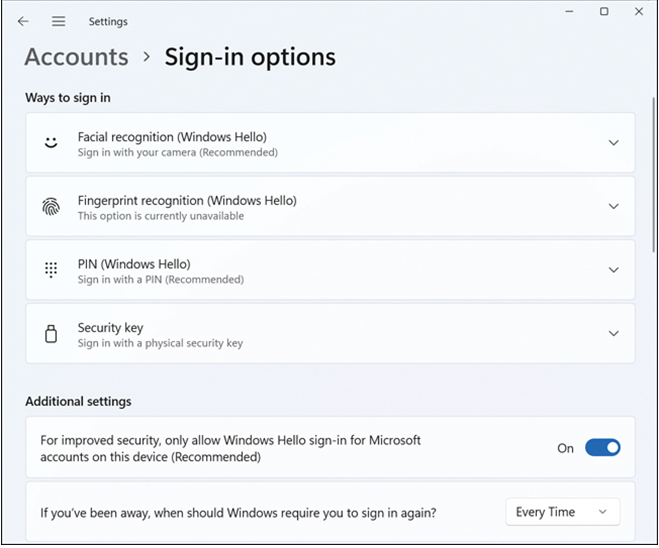Expand Fingerprint recognition chevron
Screen dimensions: 659x548
[614, 206]
